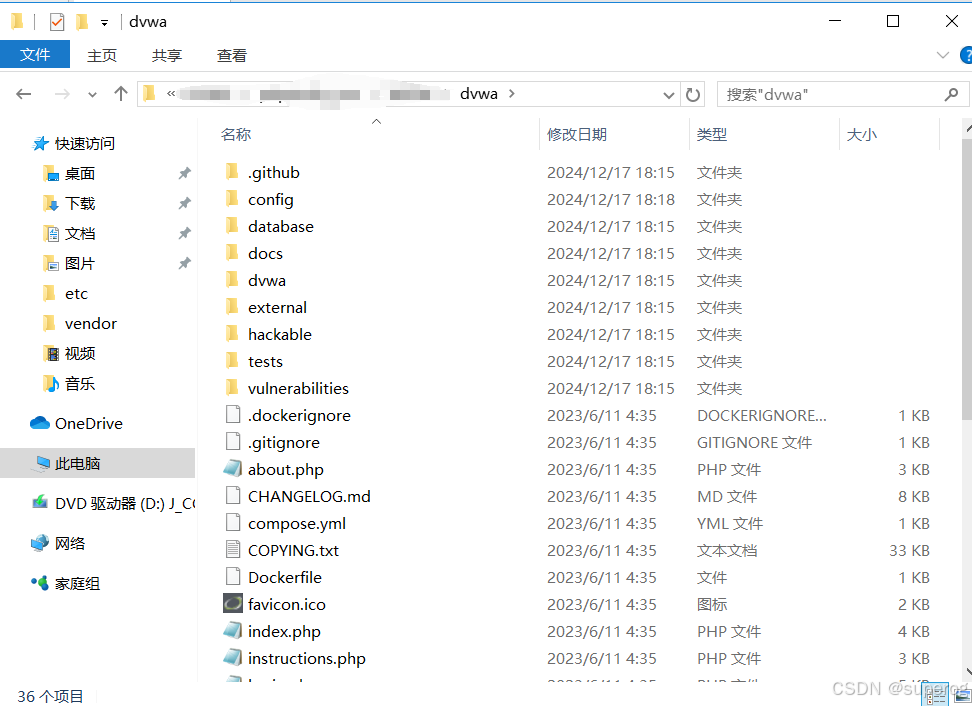Open the 文件 menu tab

(35, 55)
